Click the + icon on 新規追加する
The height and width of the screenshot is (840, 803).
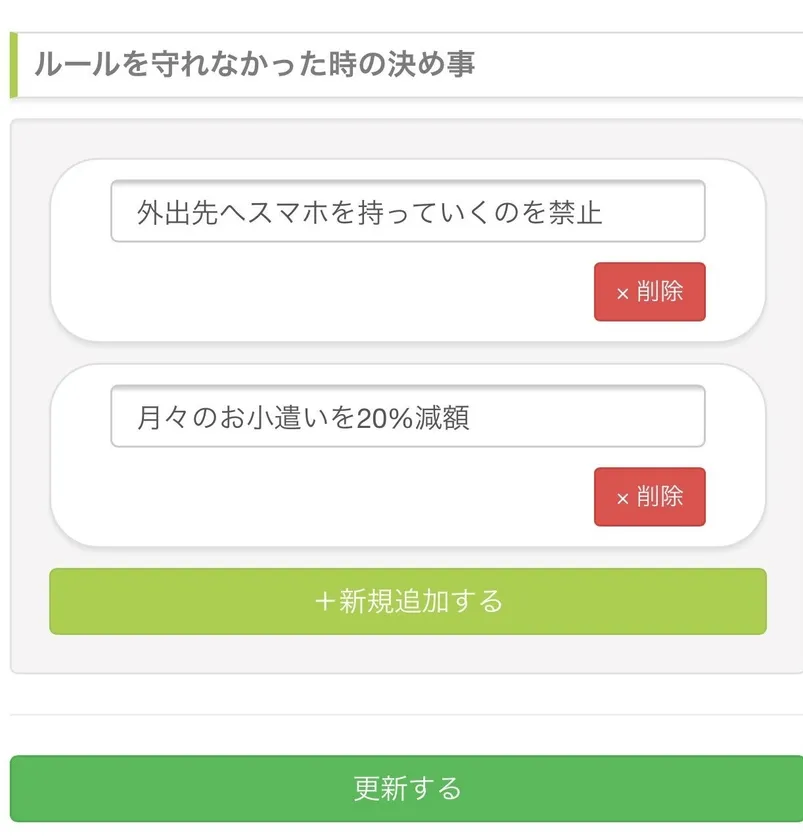click(x=323, y=602)
